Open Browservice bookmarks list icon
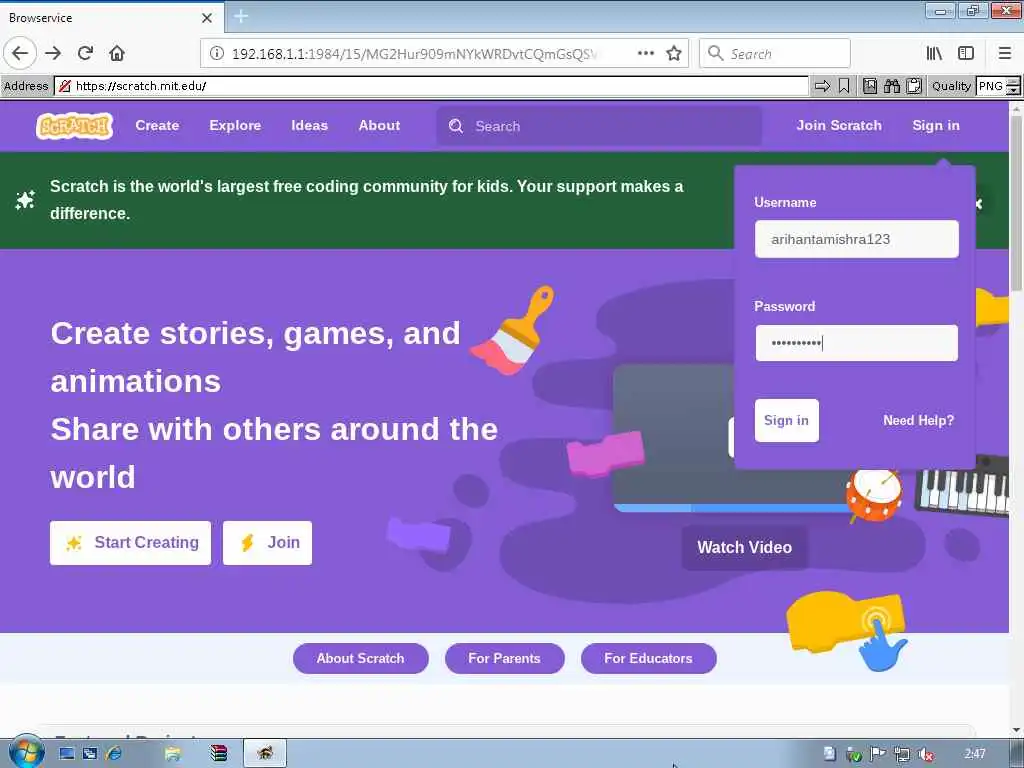 870,86
